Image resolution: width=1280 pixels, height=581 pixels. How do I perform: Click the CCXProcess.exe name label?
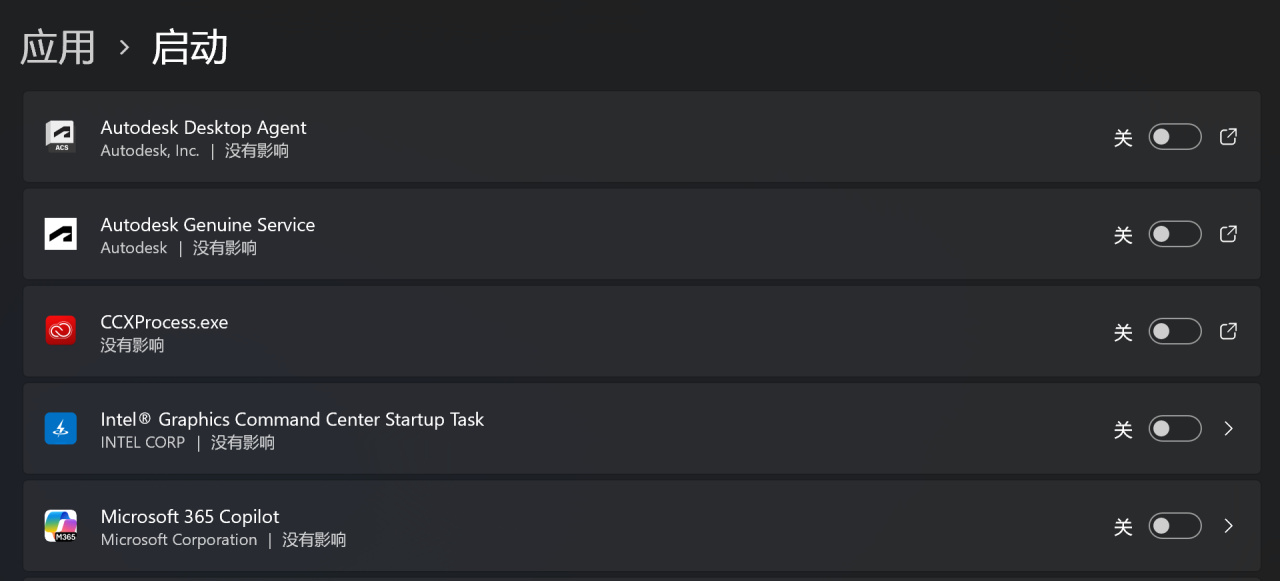point(164,322)
